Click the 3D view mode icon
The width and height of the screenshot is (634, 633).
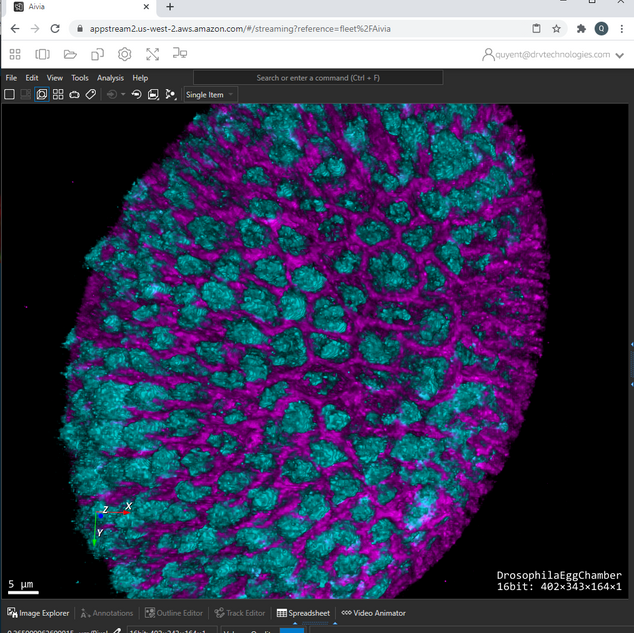[x=41, y=94]
